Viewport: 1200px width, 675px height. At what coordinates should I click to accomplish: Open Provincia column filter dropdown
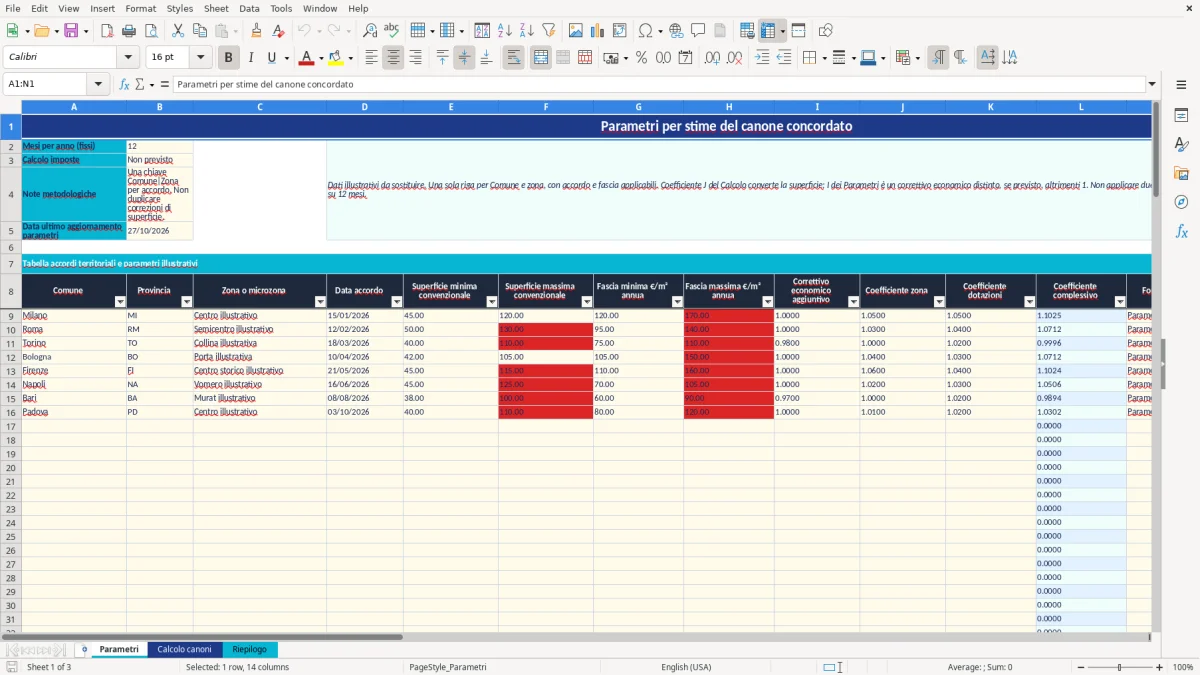click(x=186, y=301)
